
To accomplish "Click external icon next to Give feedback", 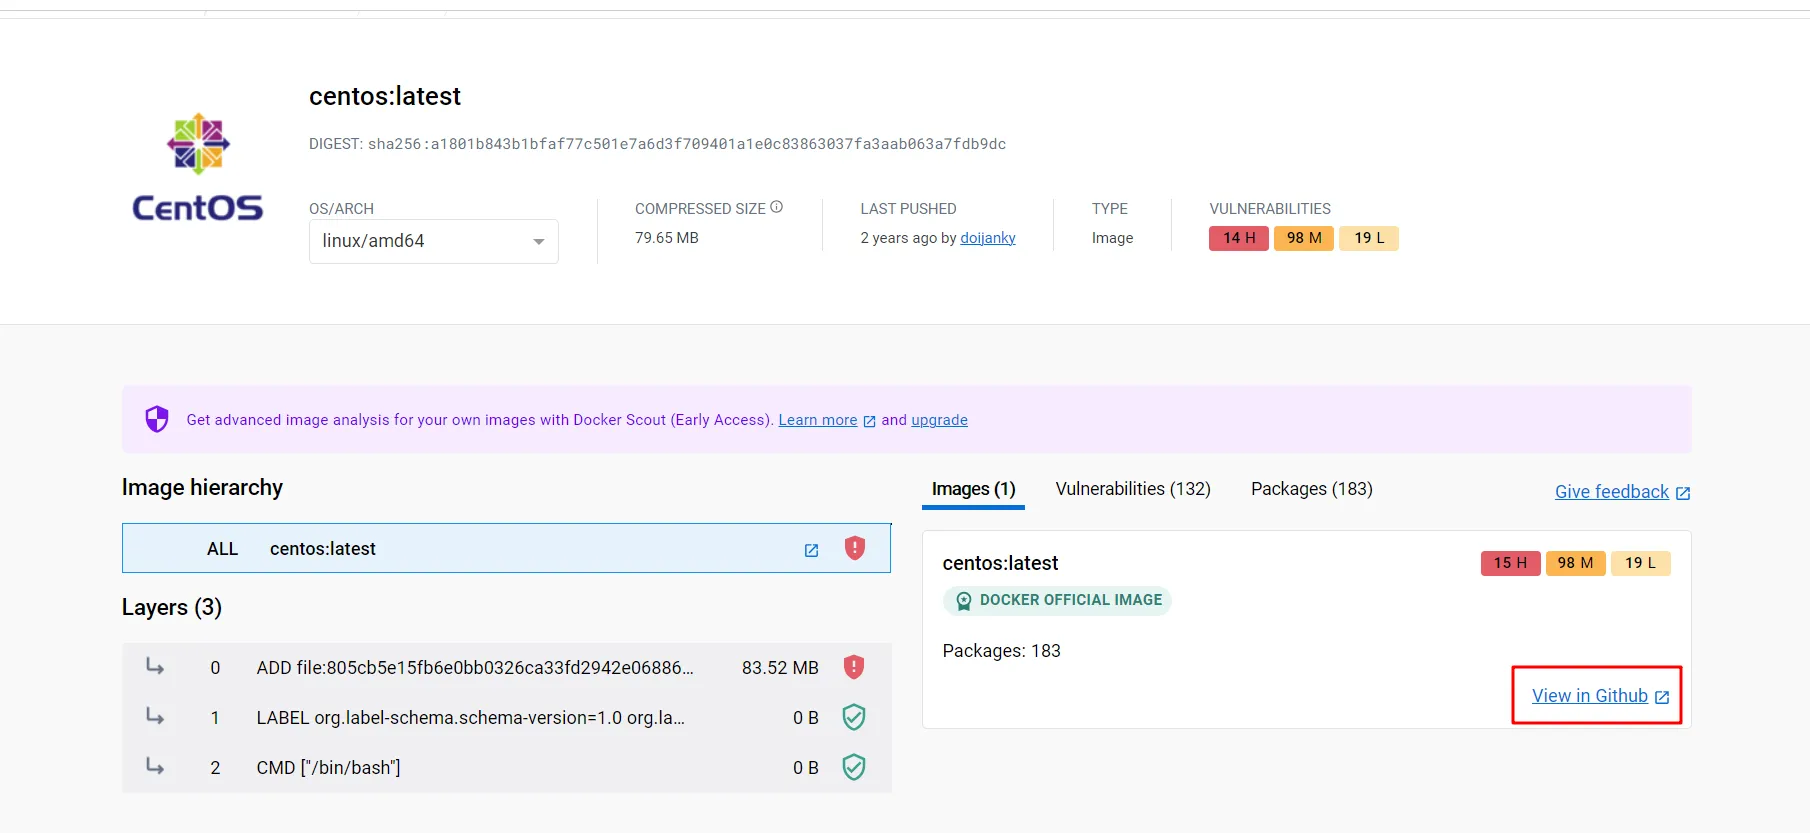I will [x=1683, y=493].
